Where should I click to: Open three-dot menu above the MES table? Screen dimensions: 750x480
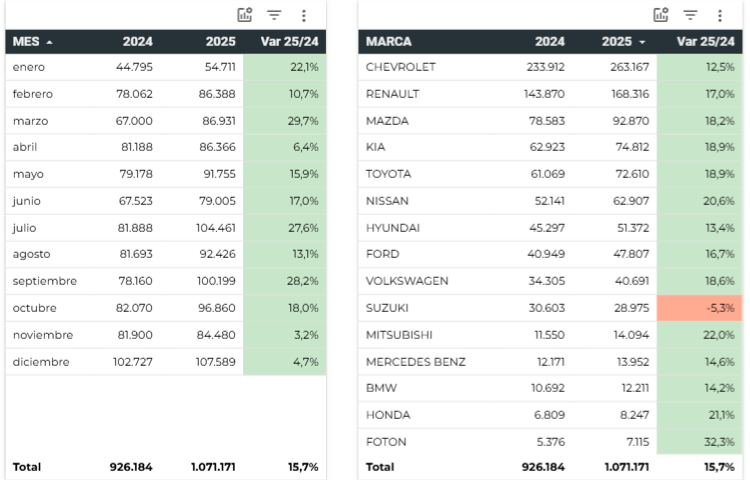[304, 15]
